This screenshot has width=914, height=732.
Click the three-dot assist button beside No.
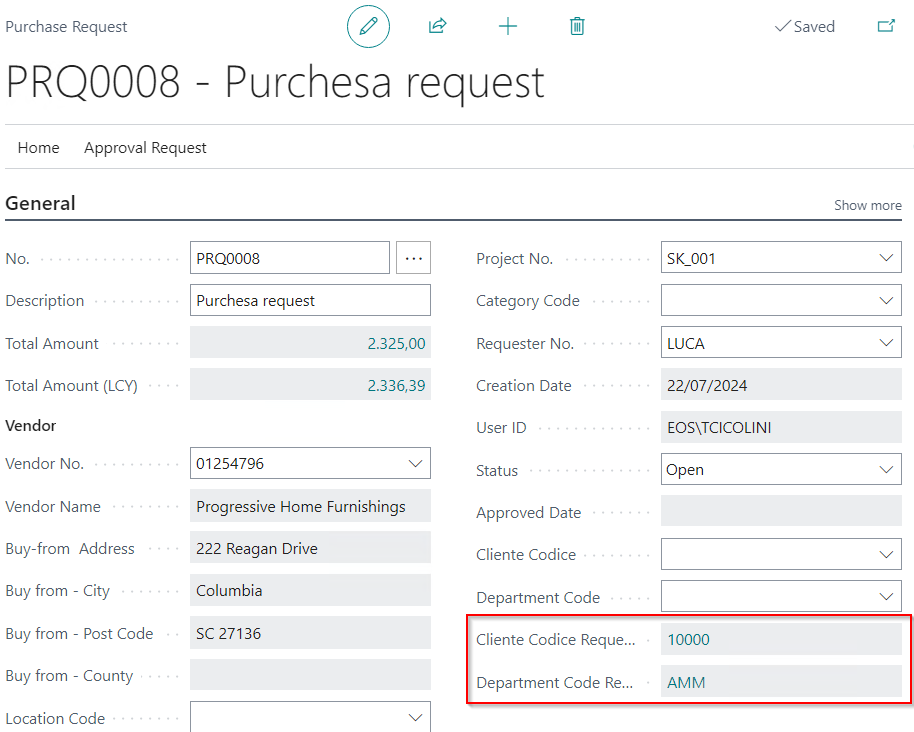(413, 258)
